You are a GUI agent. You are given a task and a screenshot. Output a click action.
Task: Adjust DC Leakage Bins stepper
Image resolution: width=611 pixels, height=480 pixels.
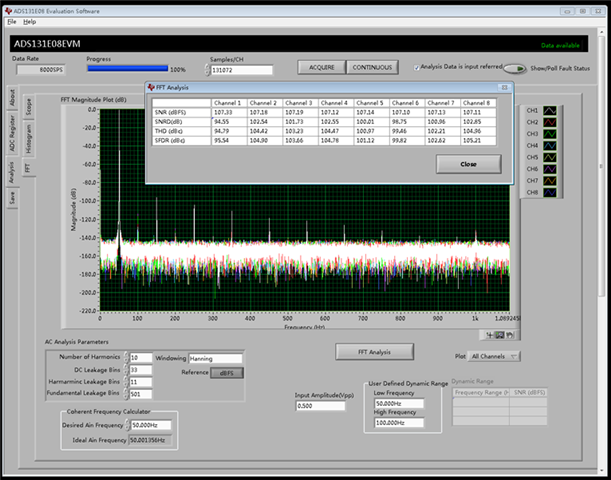click(x=126, y=370)
